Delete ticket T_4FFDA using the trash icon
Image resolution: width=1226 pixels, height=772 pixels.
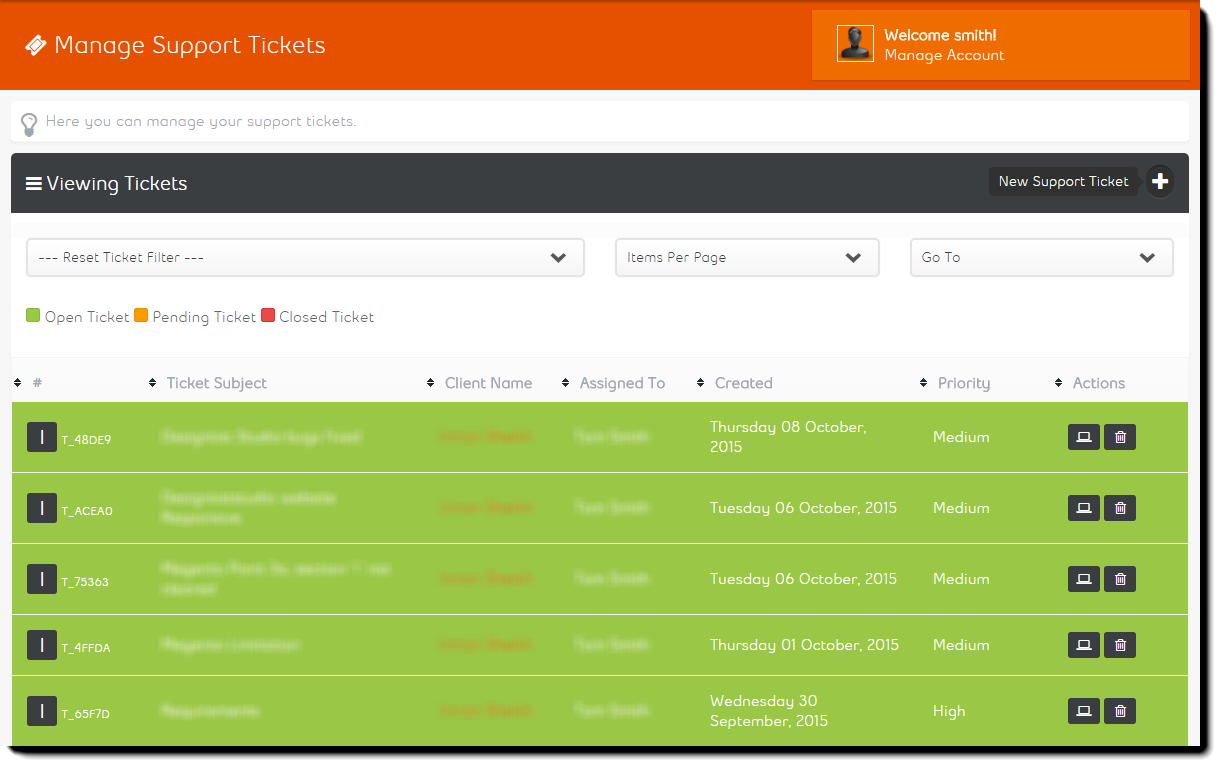coord(1120,645)
